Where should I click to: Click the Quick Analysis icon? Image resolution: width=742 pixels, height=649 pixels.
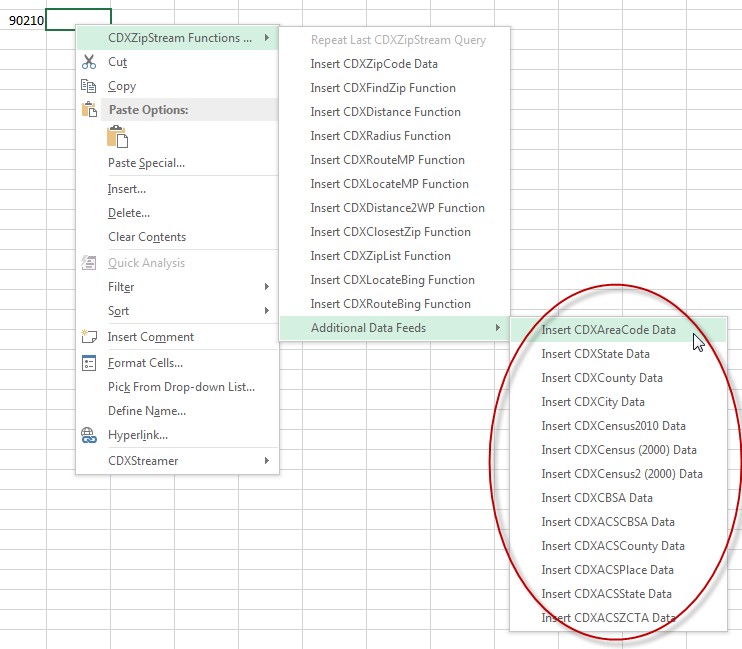pyautogui.click(x=89, y=263)
